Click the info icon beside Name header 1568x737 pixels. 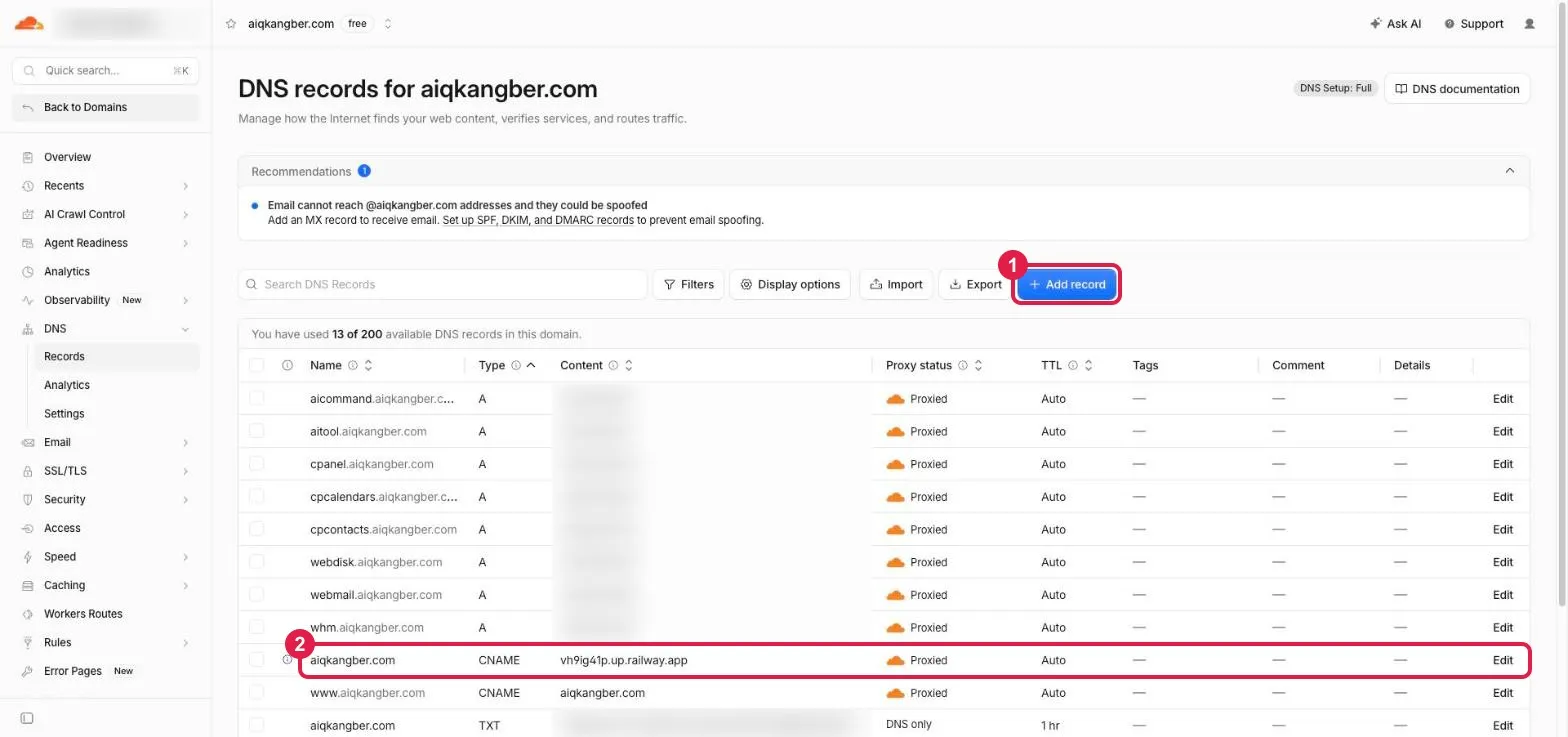[x=354, y=366]
